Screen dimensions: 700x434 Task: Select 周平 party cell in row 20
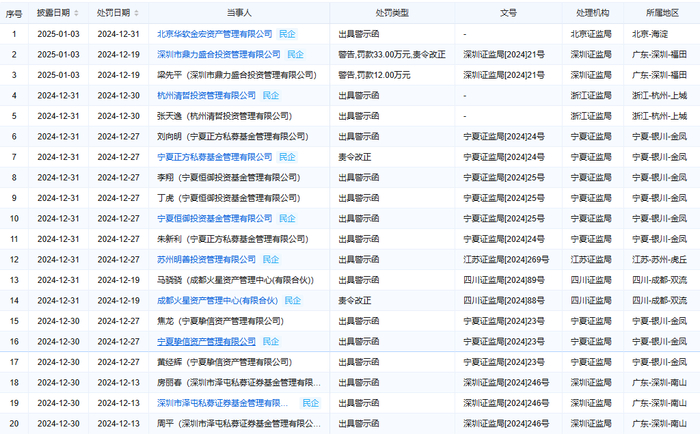coord(239,424)
